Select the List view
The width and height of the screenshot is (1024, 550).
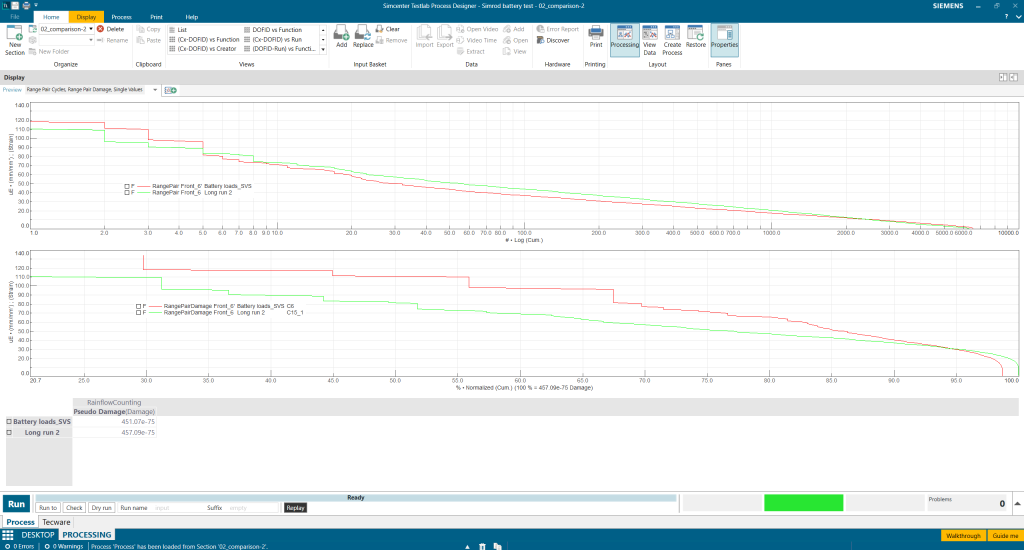coord(178,29)
